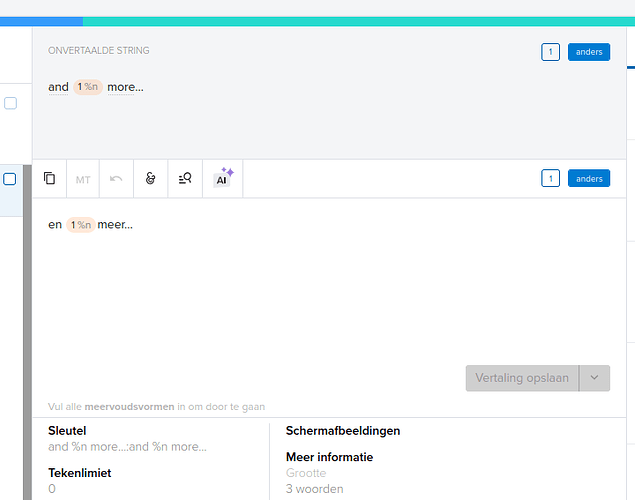Click the AI translation suggestion icon
The width and height of the screenshot is (635, 500).
pos(222,179)
